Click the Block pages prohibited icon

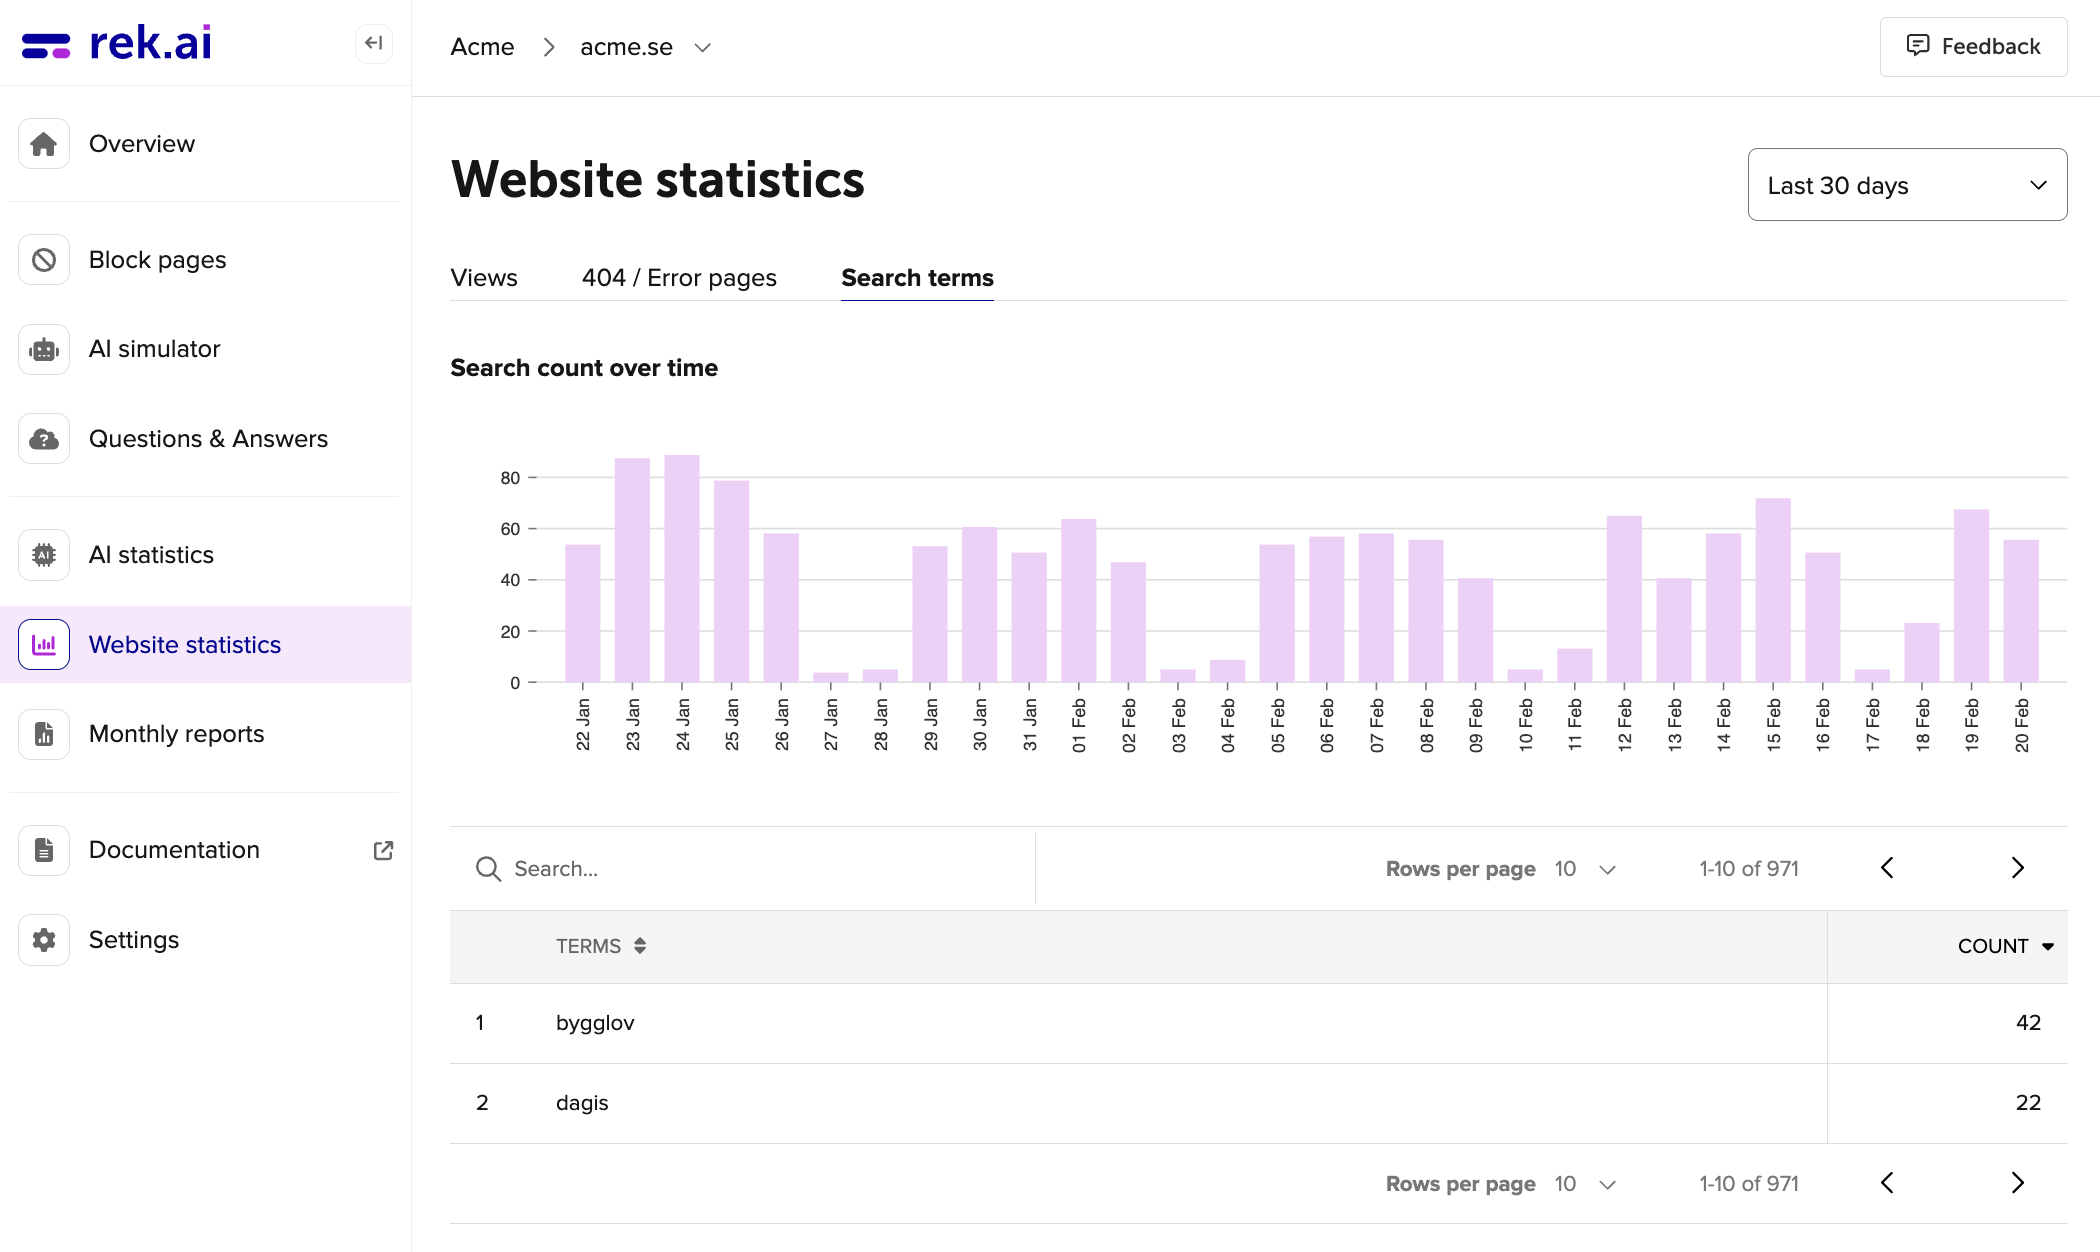tap(44, 260)
